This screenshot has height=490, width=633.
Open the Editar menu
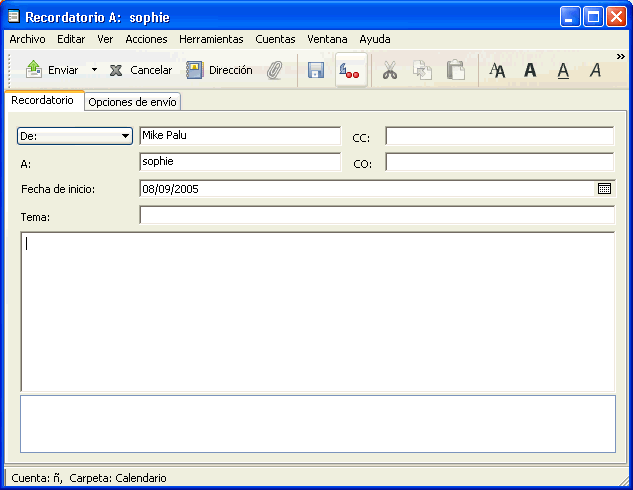pos(71,39)
